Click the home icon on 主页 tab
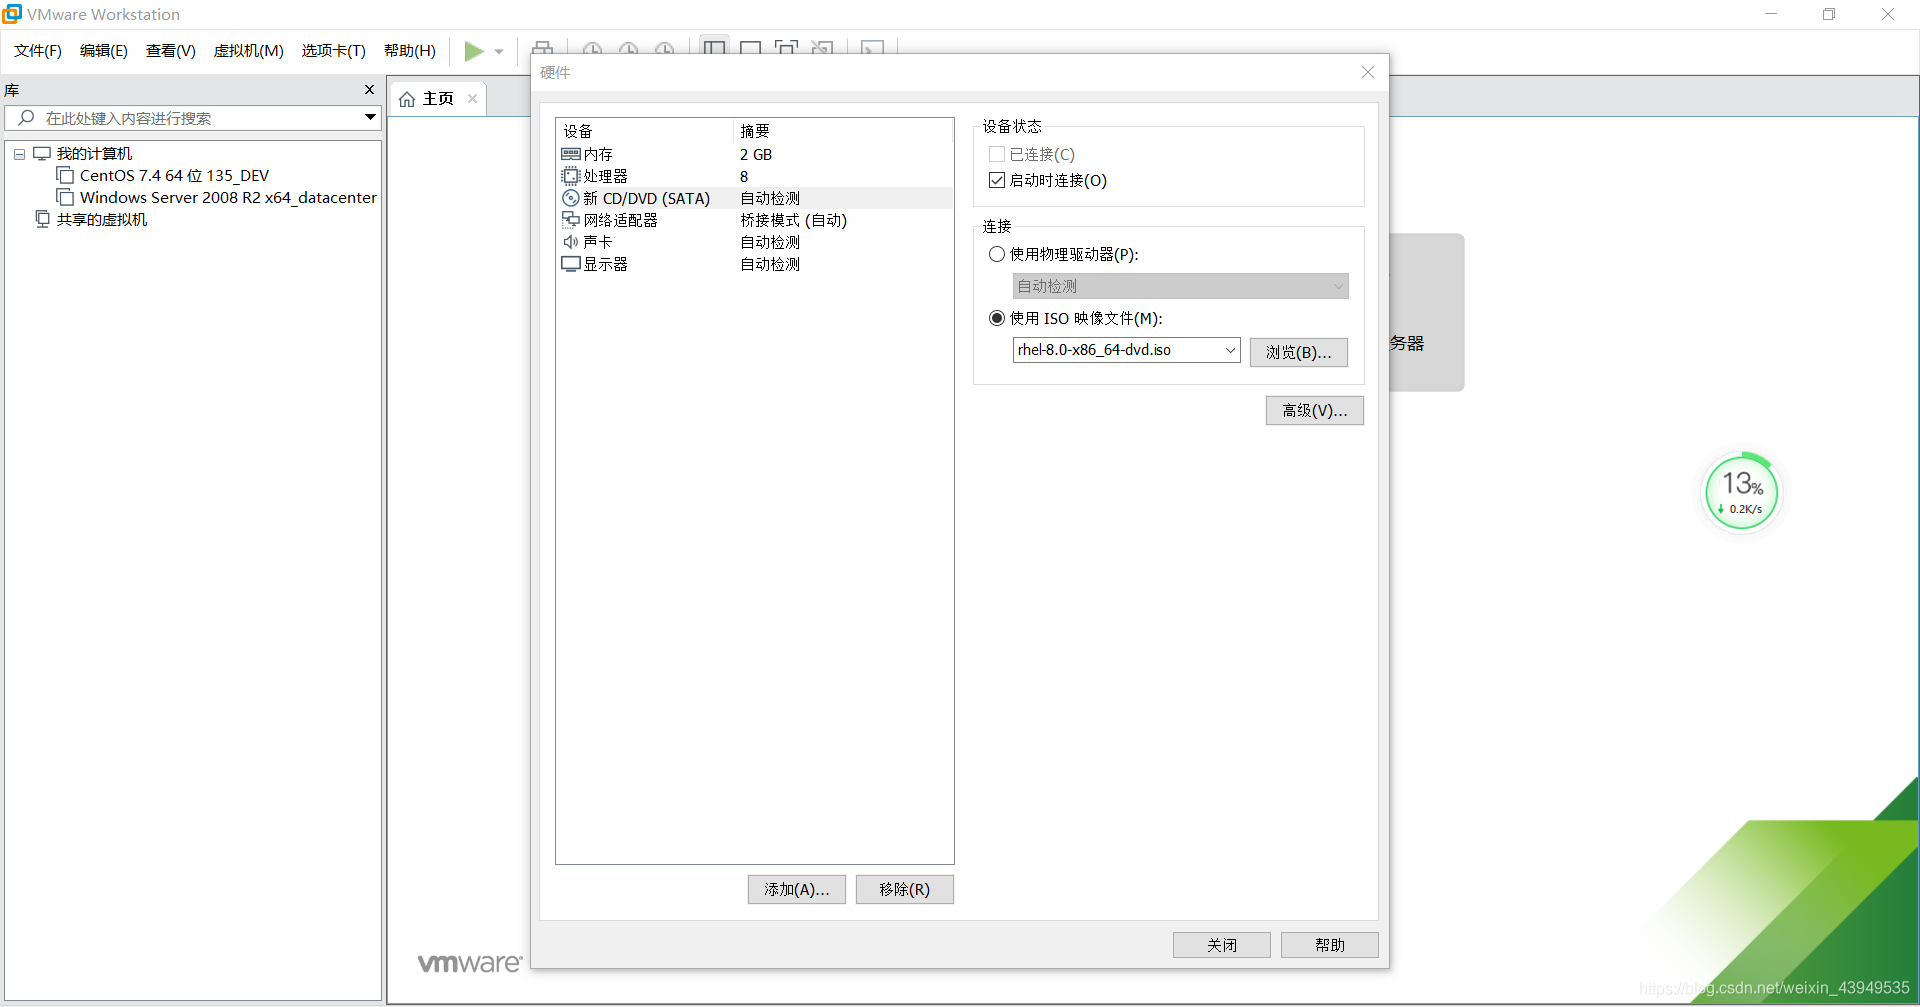This screenshot has height=1007, width=1920. click(407, 99)
